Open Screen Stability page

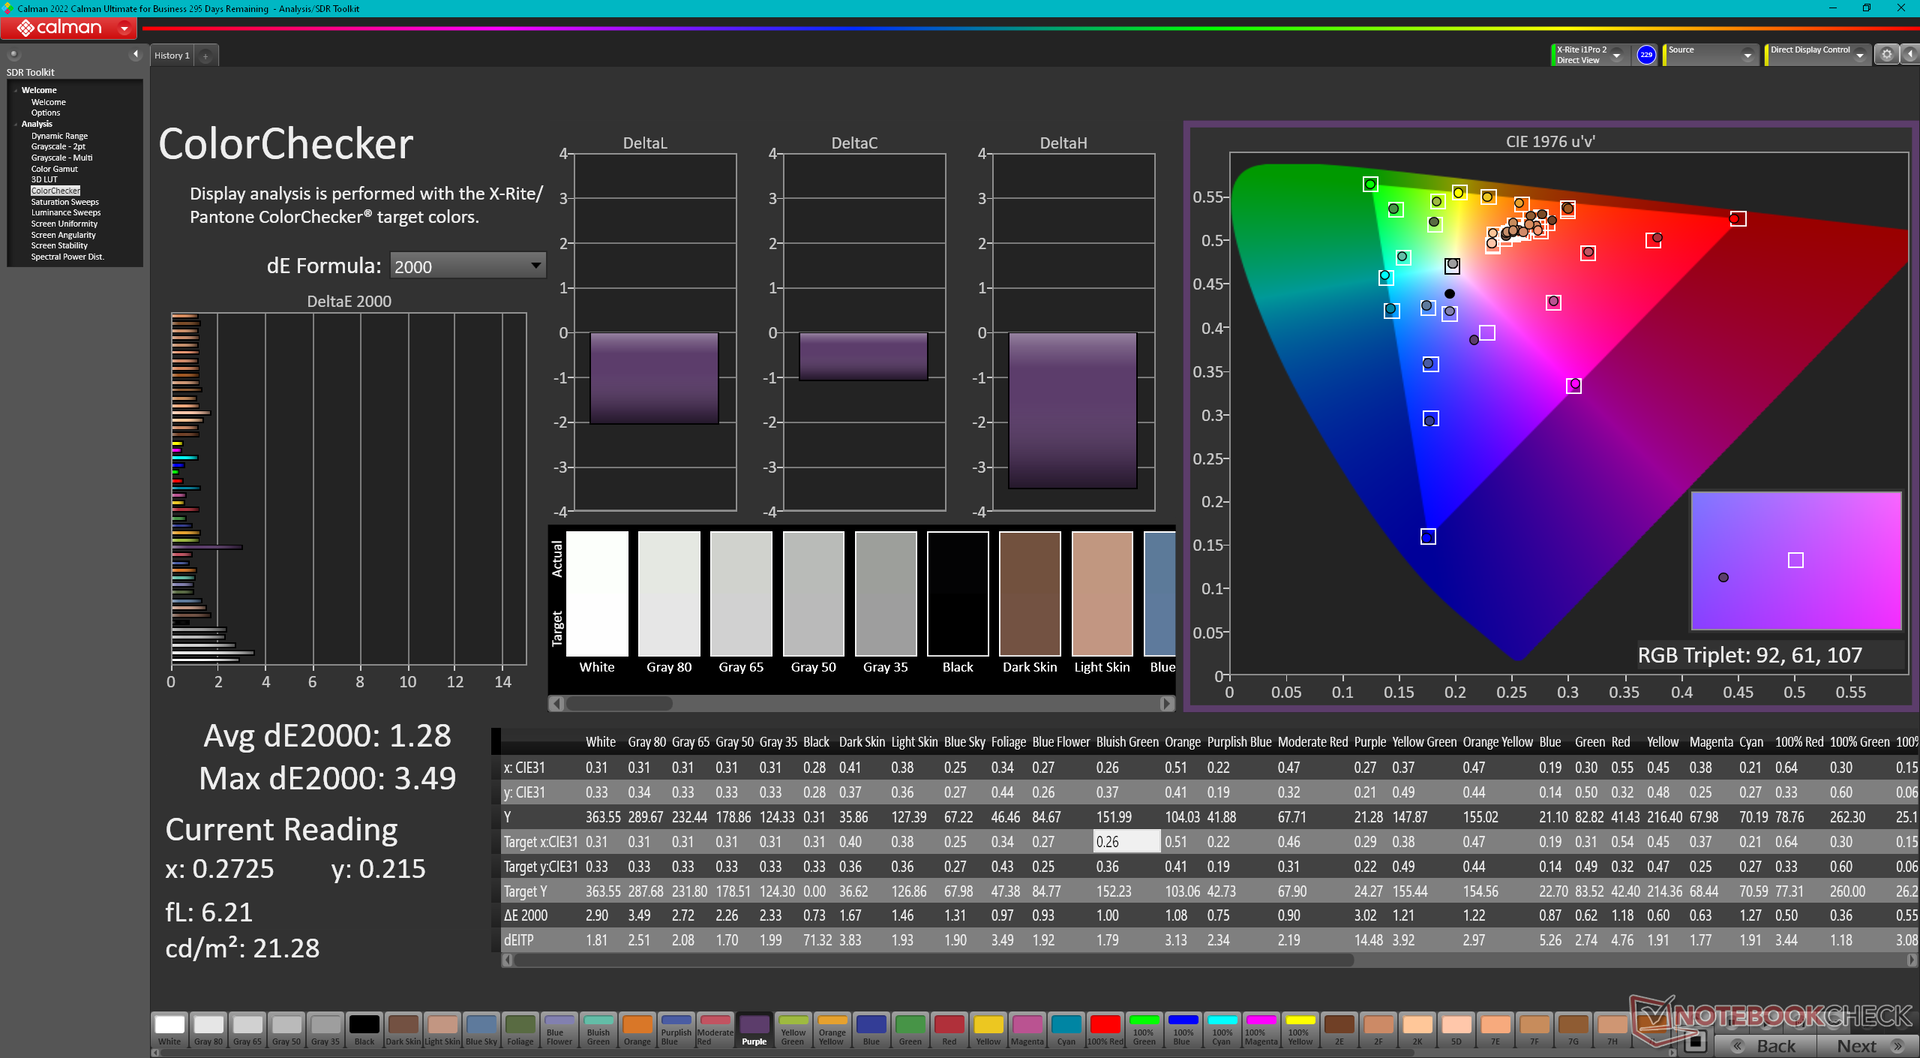point(59,246)
